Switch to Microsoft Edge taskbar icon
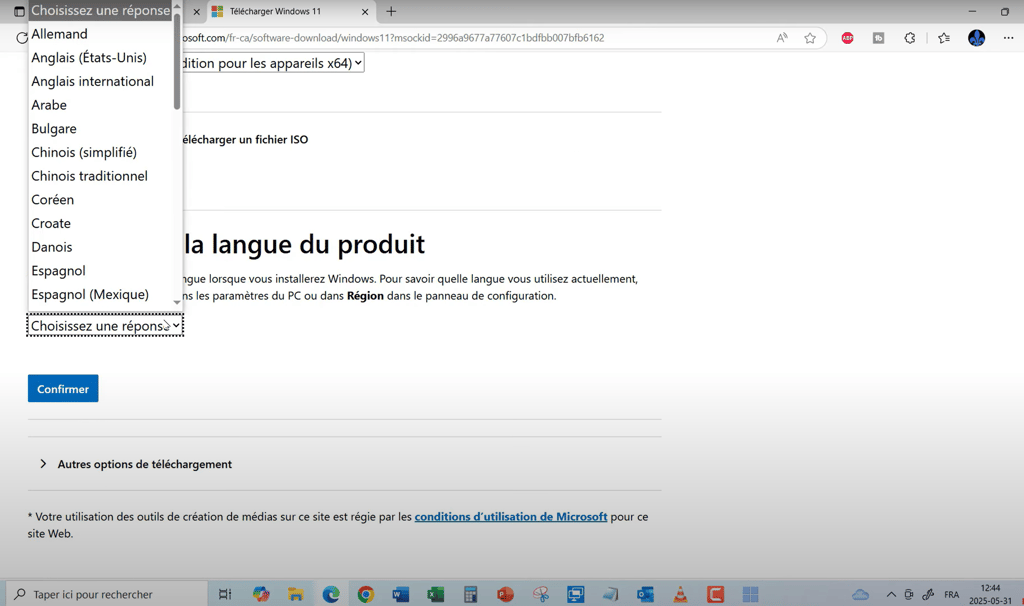Viewport: 1024px width, 606px height. pos(331,594)
